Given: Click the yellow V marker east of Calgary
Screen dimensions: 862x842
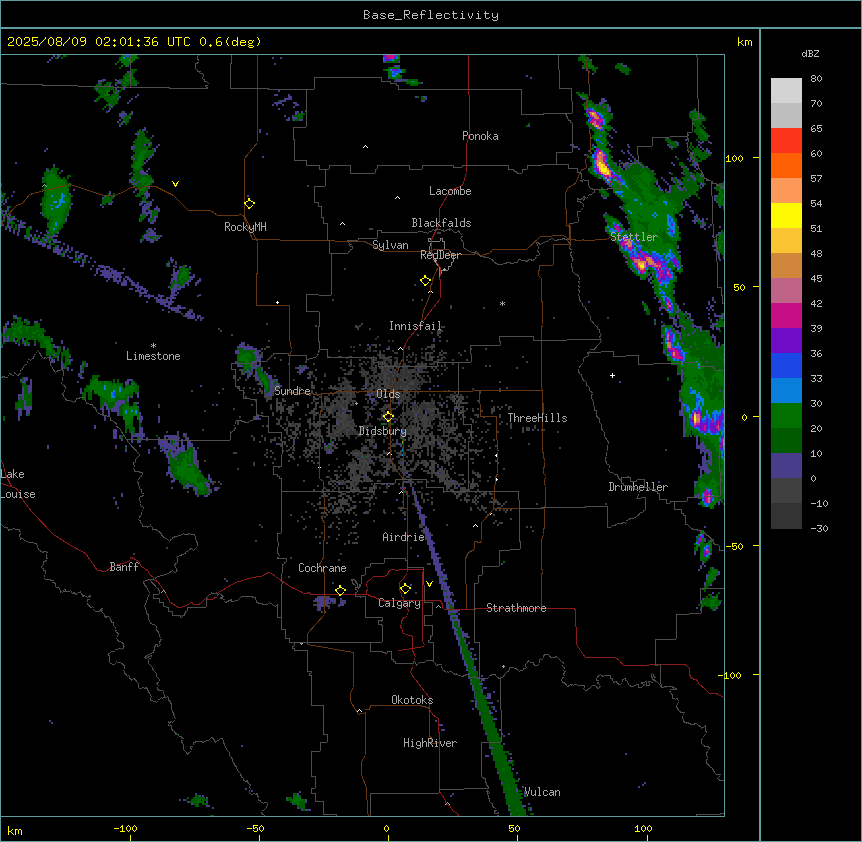Looking at the screenshot, I should pyautogui.click(x=429, y=584).
